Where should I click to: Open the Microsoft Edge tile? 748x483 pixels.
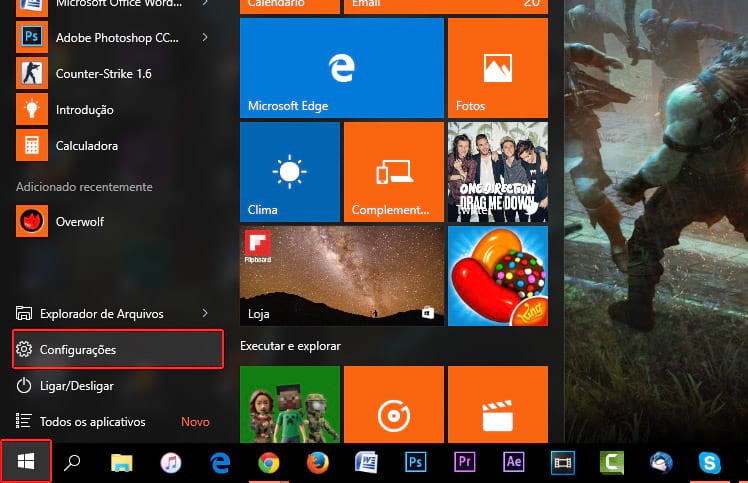point(342,68)
